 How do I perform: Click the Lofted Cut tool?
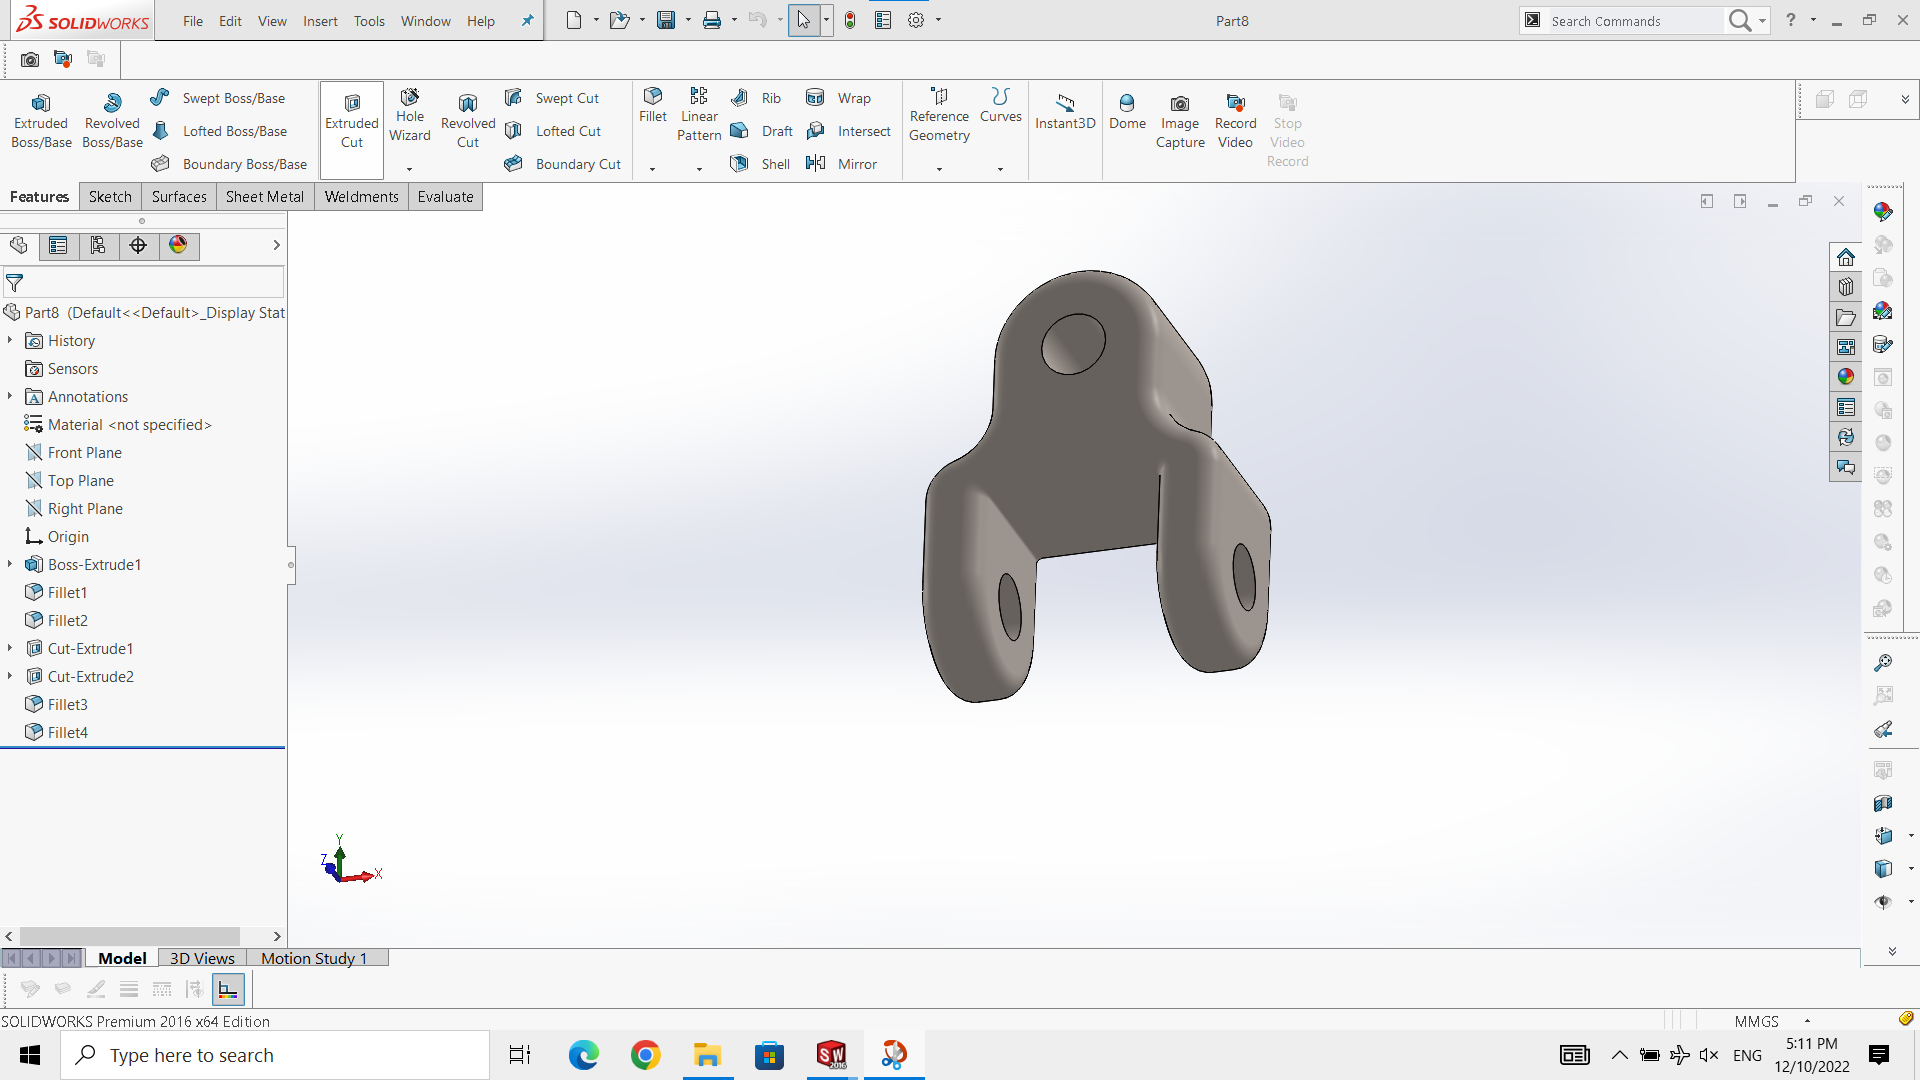553,131
